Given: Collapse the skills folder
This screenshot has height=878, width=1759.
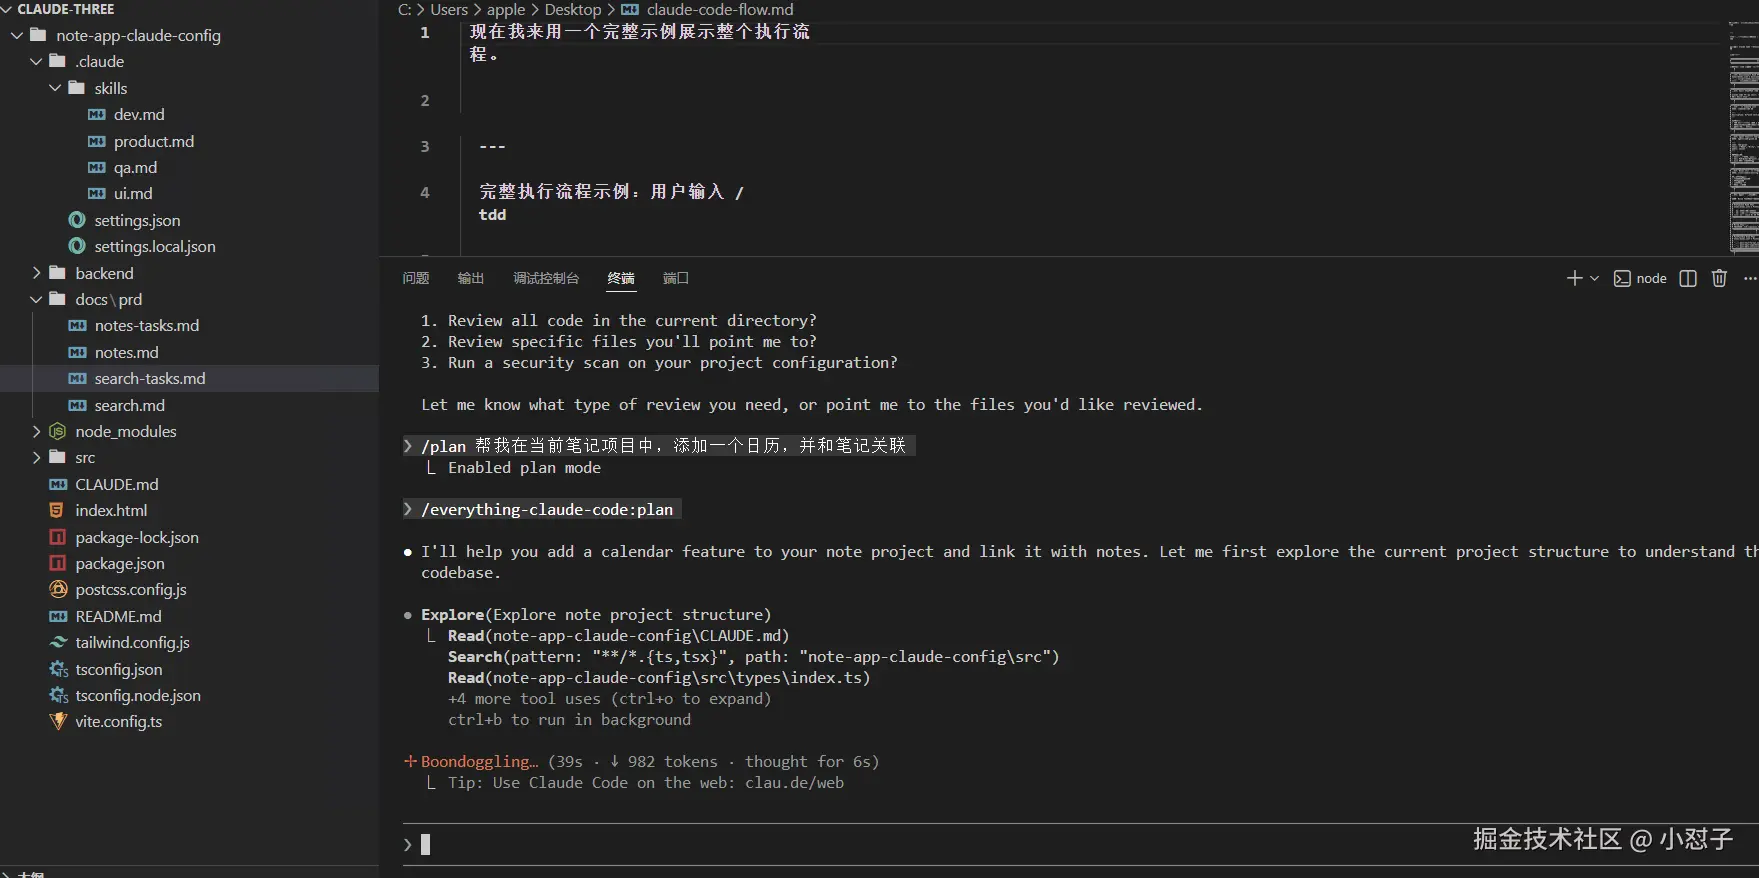Looking at the screenshot, I should [x=56, y=88].
